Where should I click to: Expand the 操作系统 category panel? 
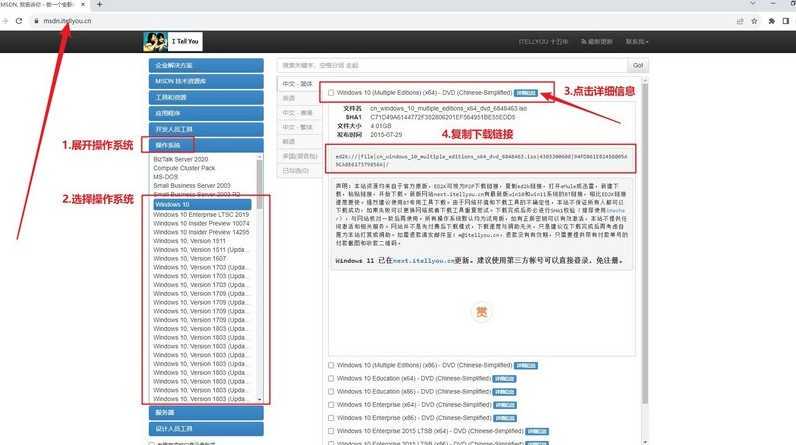click(207, 146)
